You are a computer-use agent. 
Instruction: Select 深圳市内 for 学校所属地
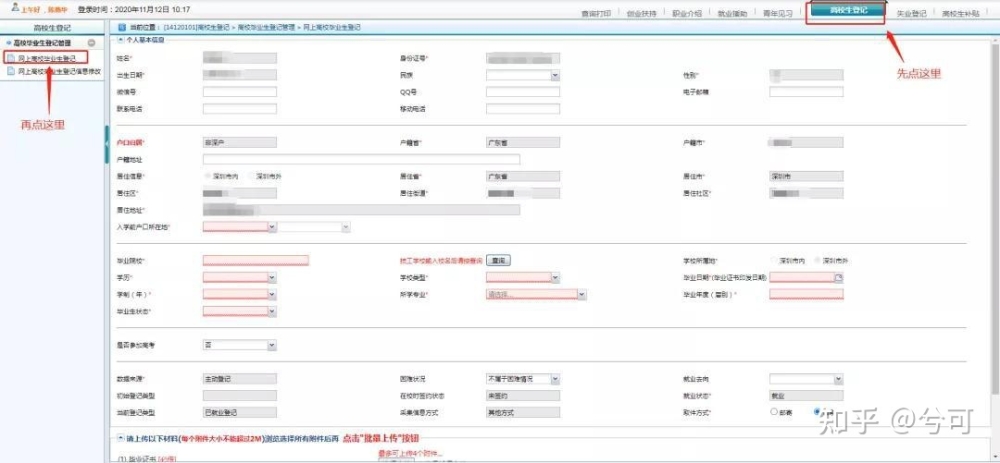tap(775, 261)
